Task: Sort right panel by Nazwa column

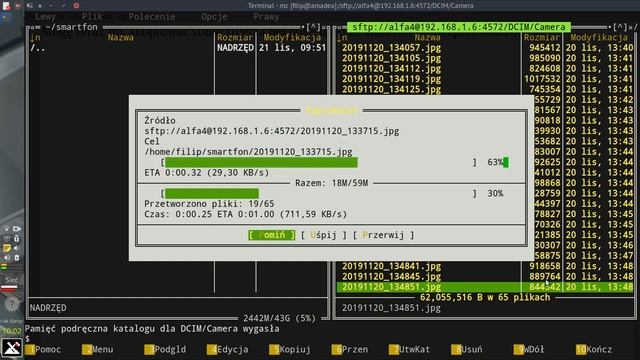Action: [427, 38]
